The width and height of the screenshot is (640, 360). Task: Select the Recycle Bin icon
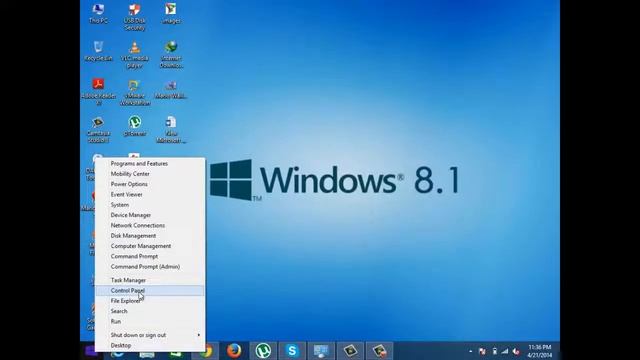pyautogui.click(x=98, y=51)
